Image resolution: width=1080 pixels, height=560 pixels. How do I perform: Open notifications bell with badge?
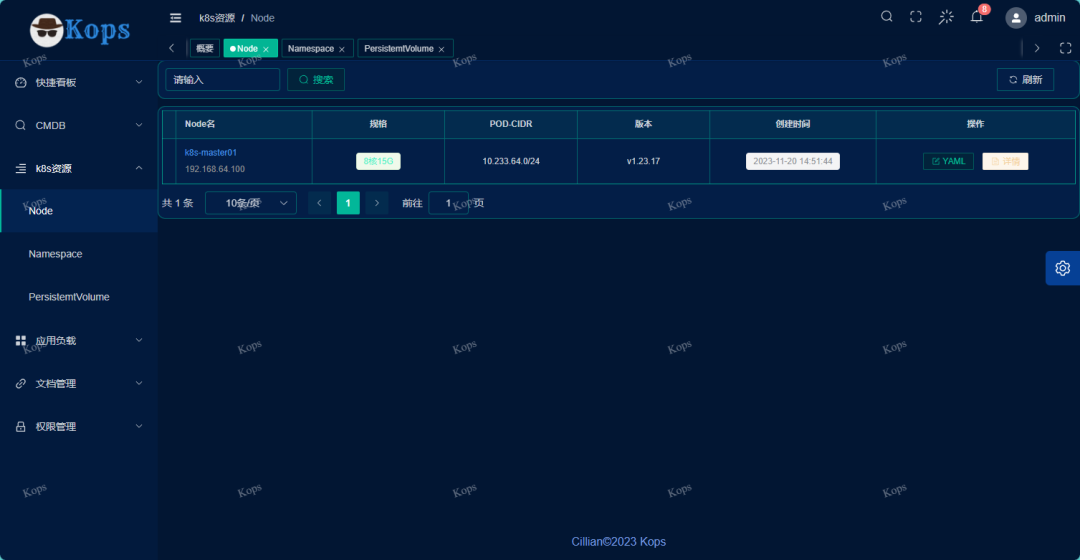tap(977, 16)
